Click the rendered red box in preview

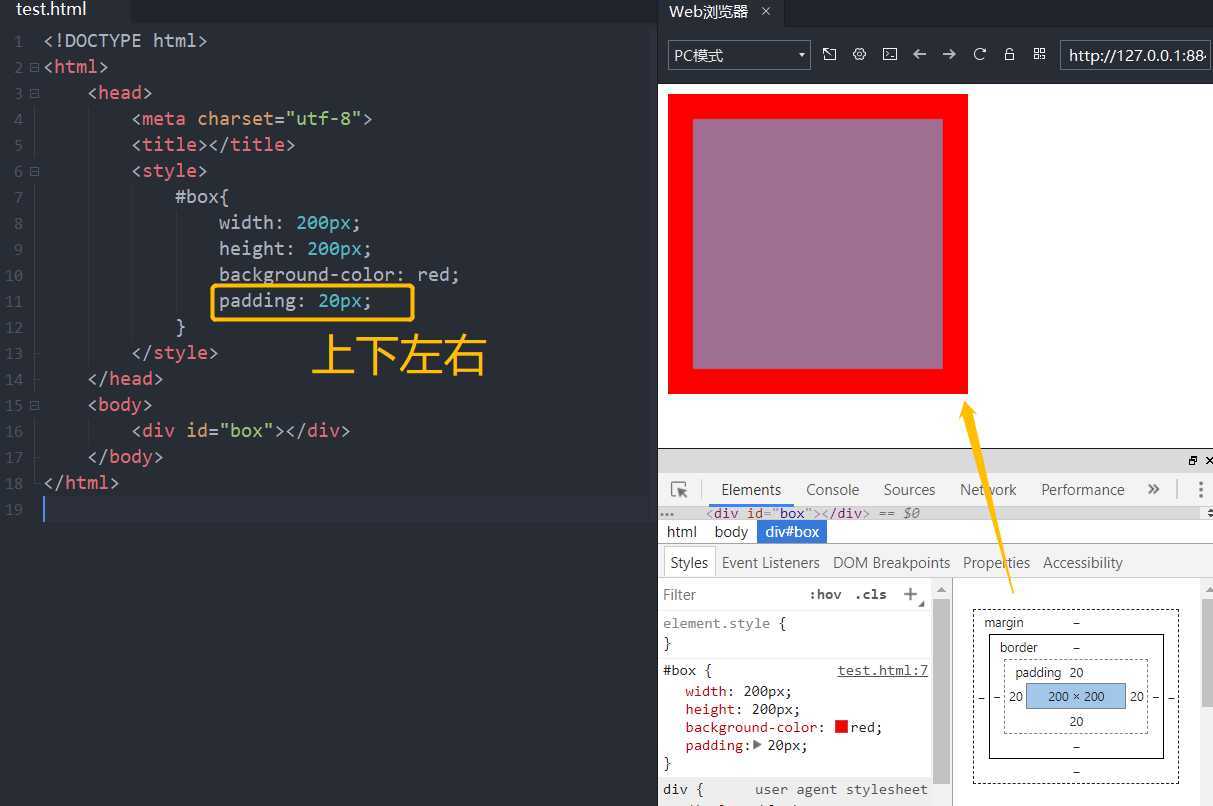coord(817,244)
